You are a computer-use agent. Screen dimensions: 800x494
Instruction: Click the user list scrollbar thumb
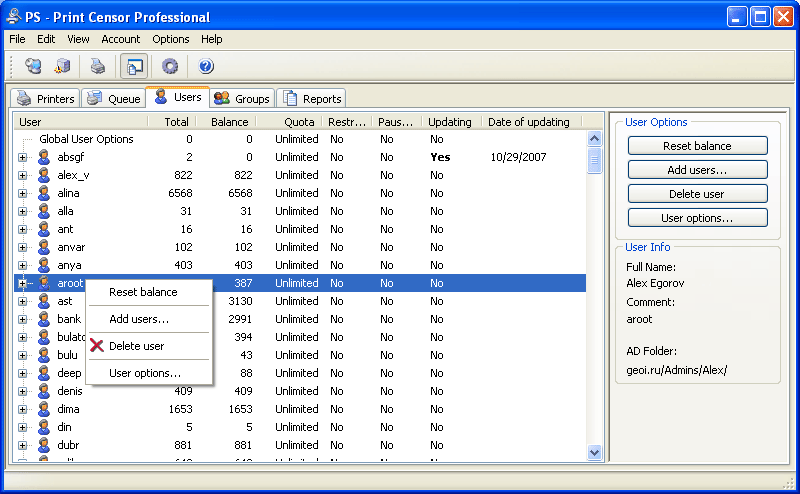coord(594,161)
